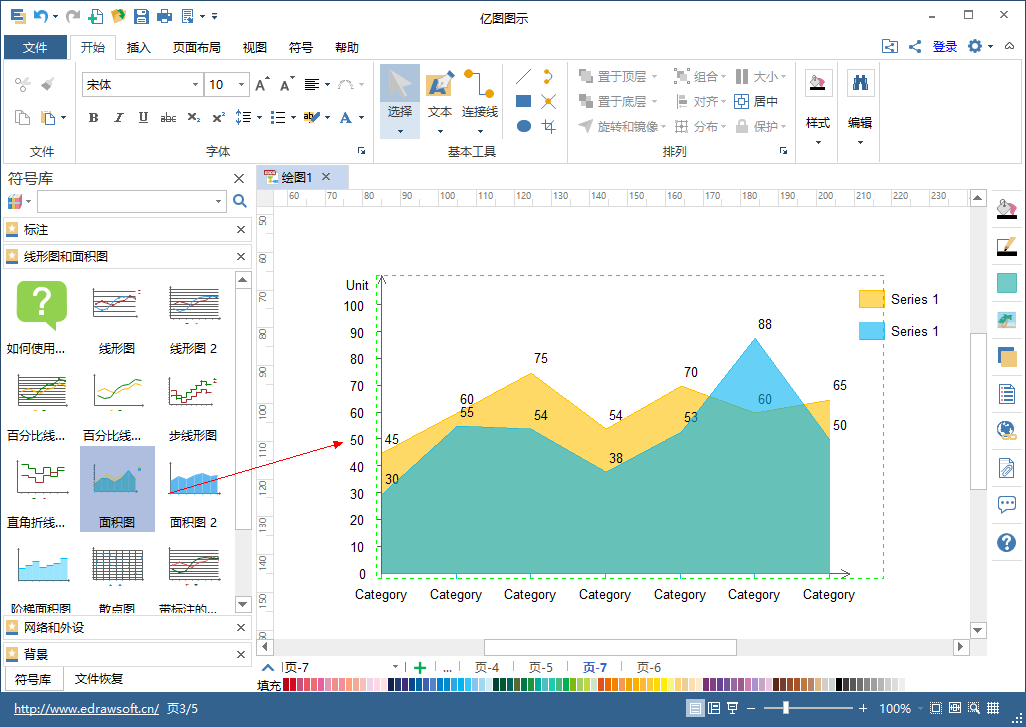Open the font name 宋体 dropdown
Image resolution: width=1026 pixels, height=727 pixels.
(195, 84)
